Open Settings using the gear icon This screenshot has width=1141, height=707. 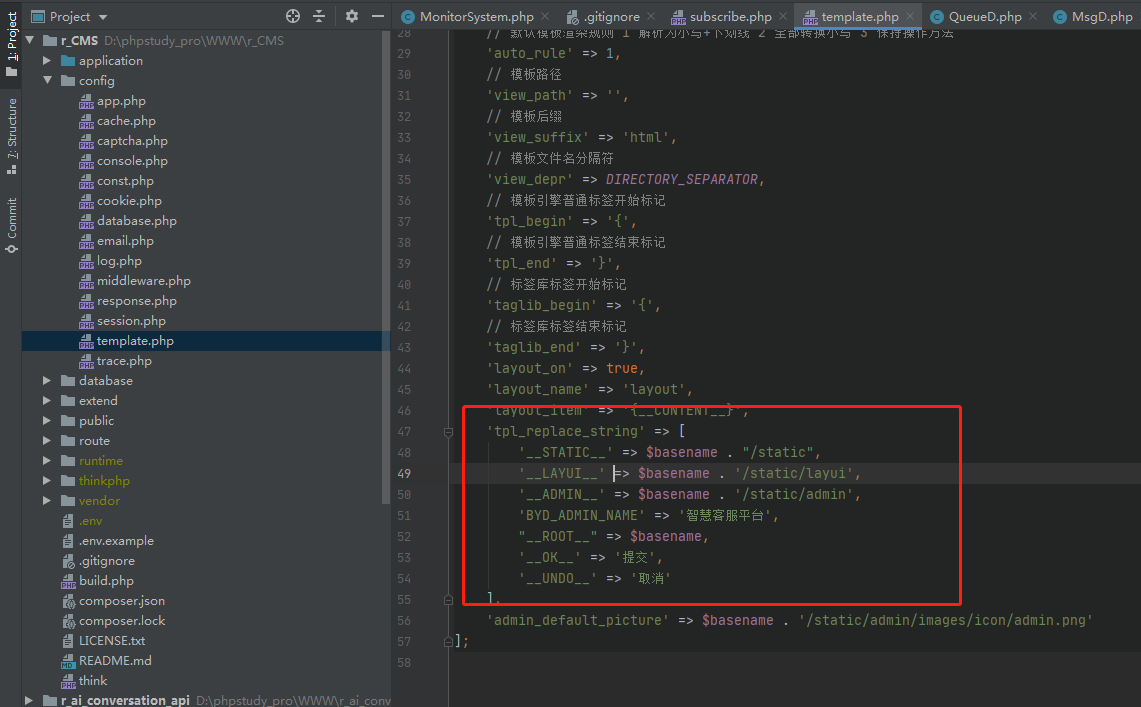[351, 16]
